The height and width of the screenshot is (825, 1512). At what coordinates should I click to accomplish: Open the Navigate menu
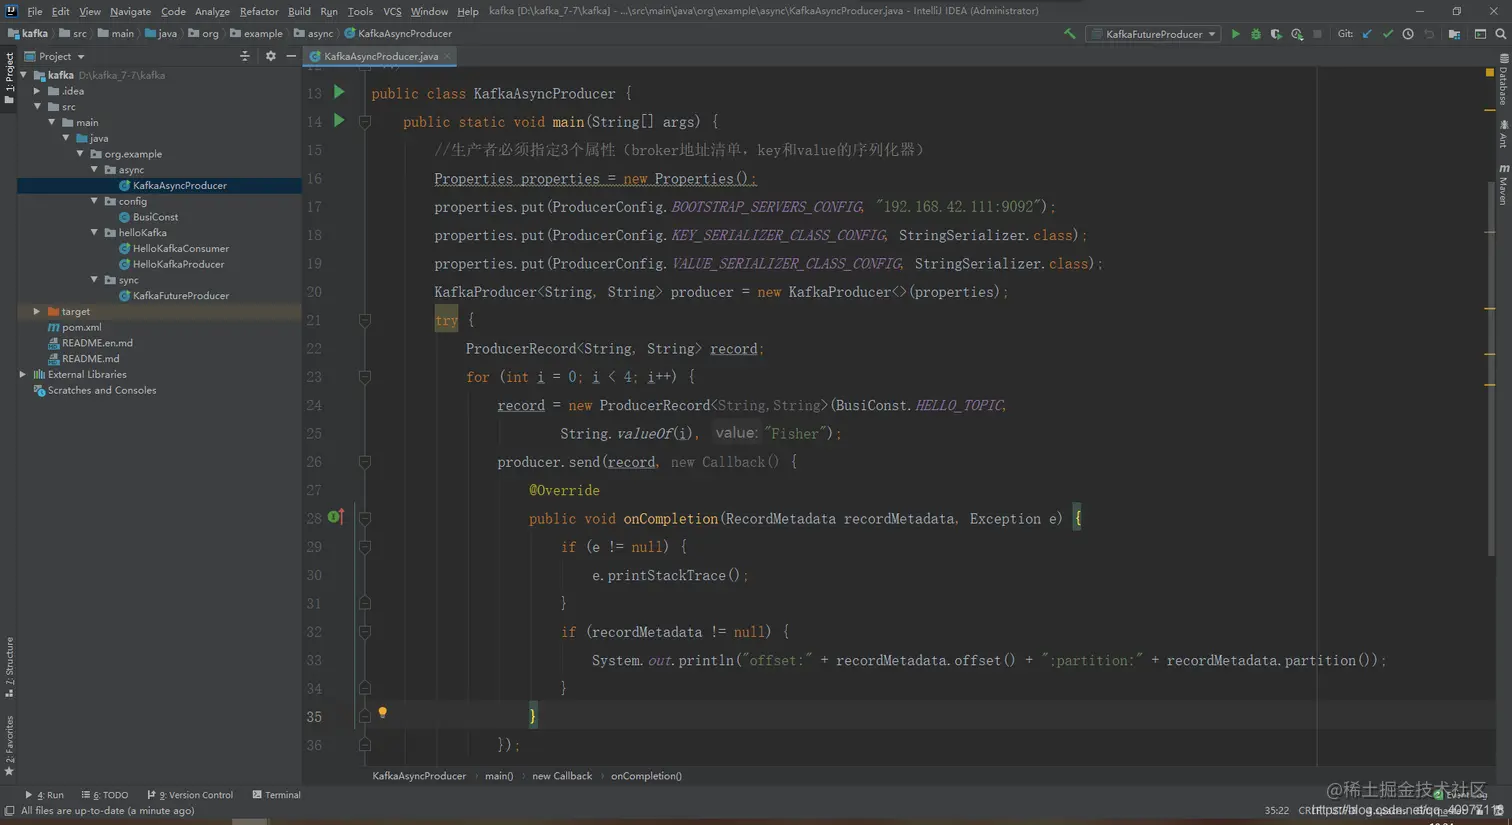click(x=130, y=11)
